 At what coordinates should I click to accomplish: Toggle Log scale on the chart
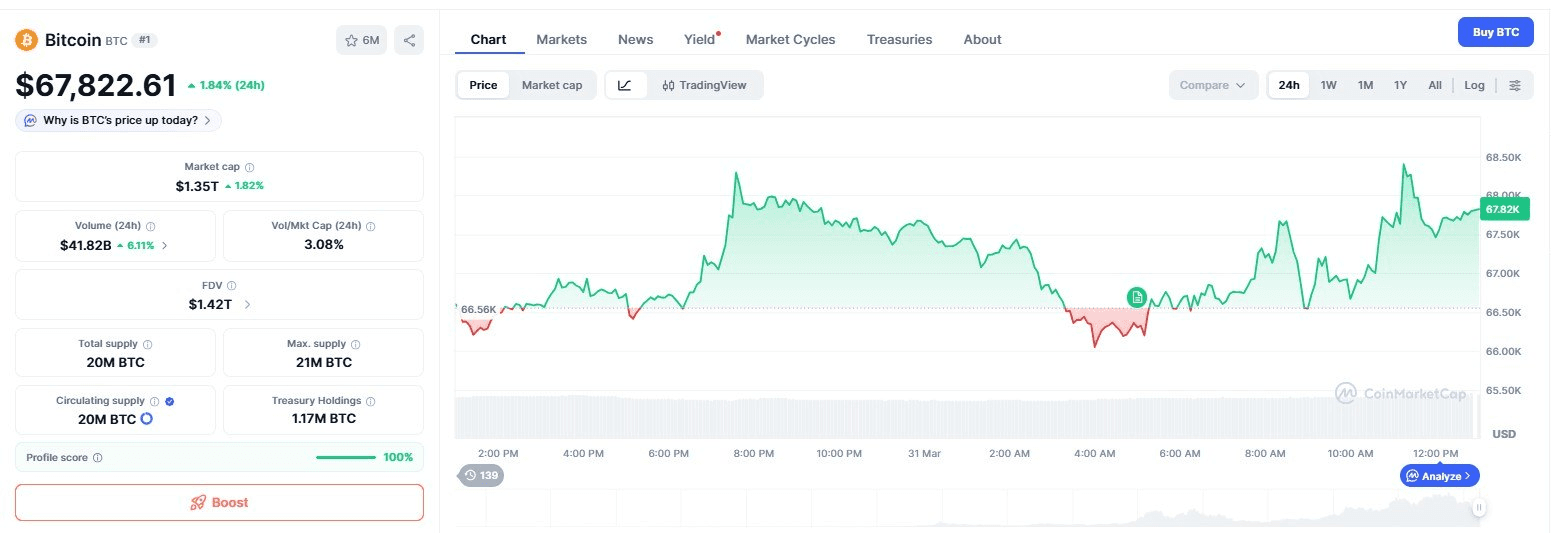tap(1474, 85)
